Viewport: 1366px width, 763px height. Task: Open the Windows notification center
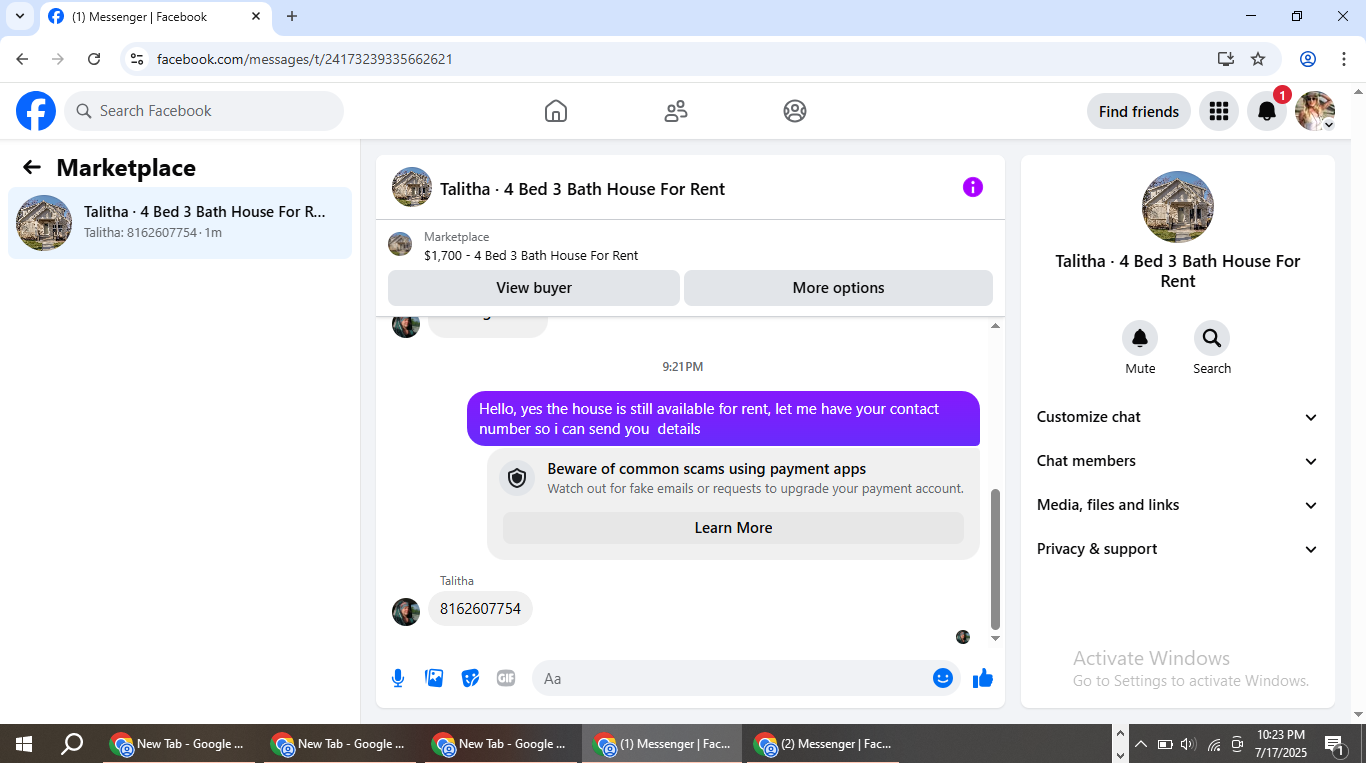pyautogui.click(x=1335, y=744)
